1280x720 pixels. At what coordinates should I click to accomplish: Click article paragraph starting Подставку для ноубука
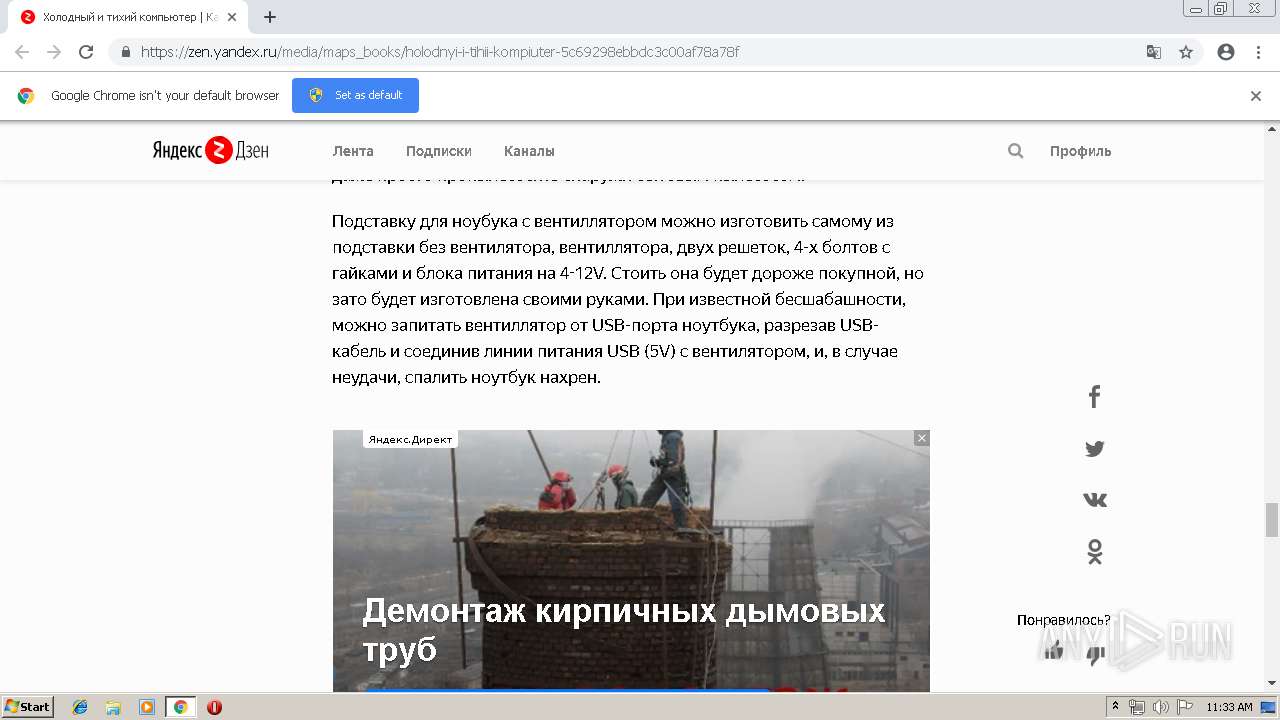click(x=629, y=299)
